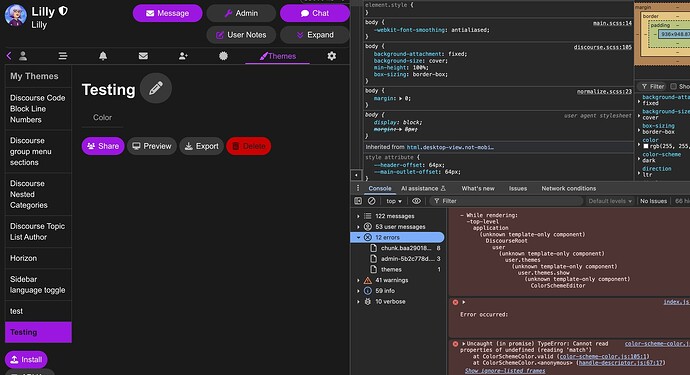This screenshot has height=375, width=690.
Task: Go back using the purple left chevron
Action: point(9,56)
